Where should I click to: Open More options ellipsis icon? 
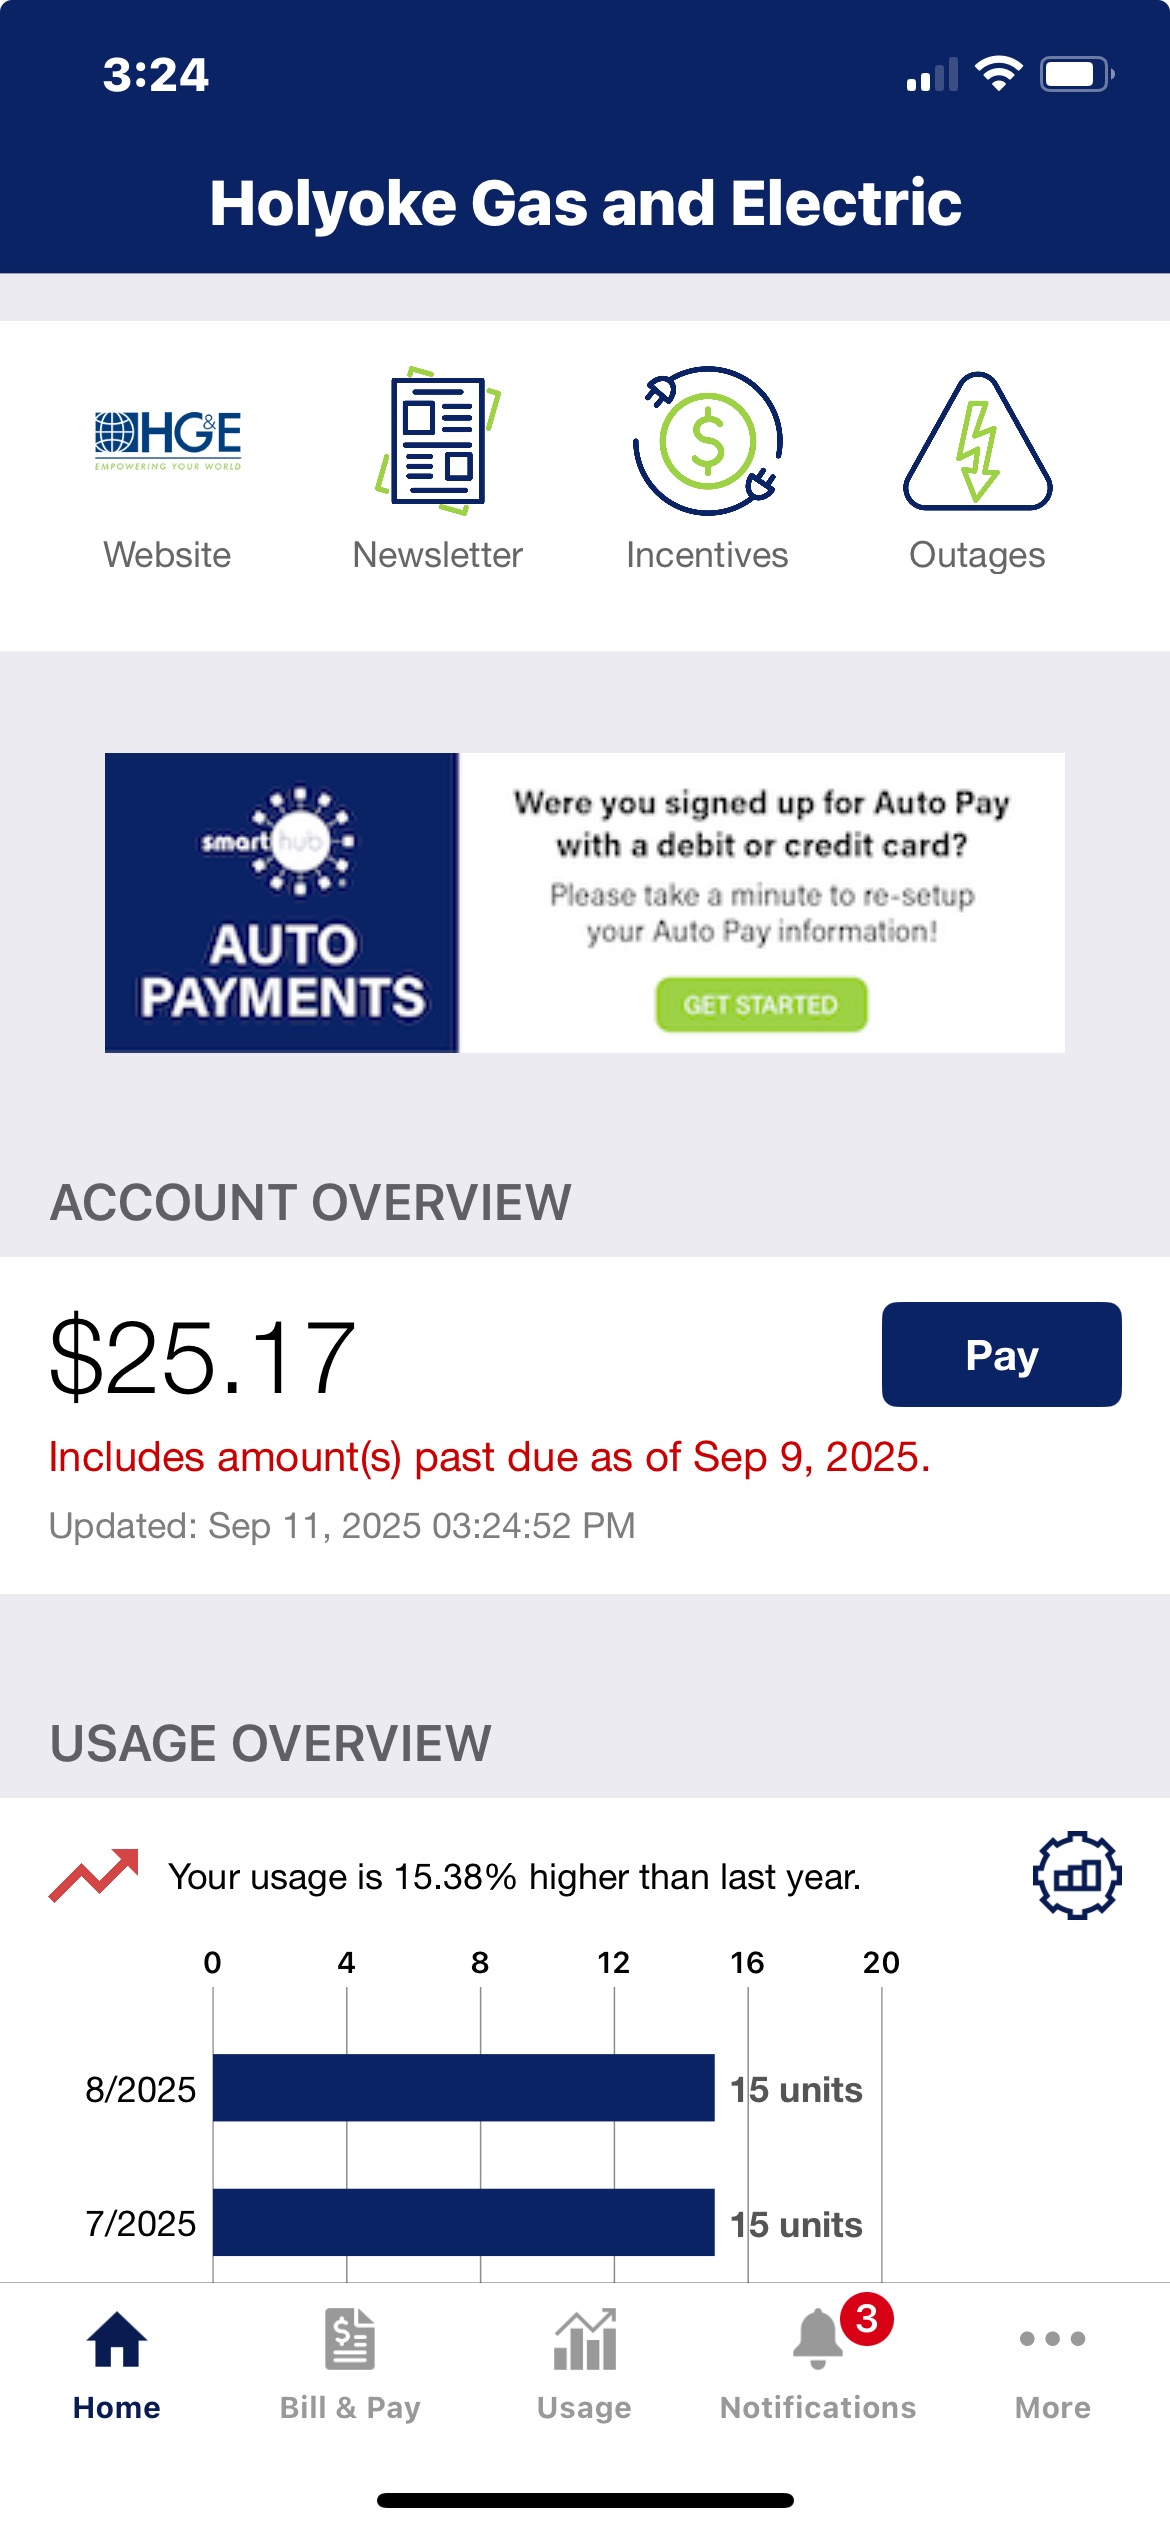click(x=1052, y=2340)
